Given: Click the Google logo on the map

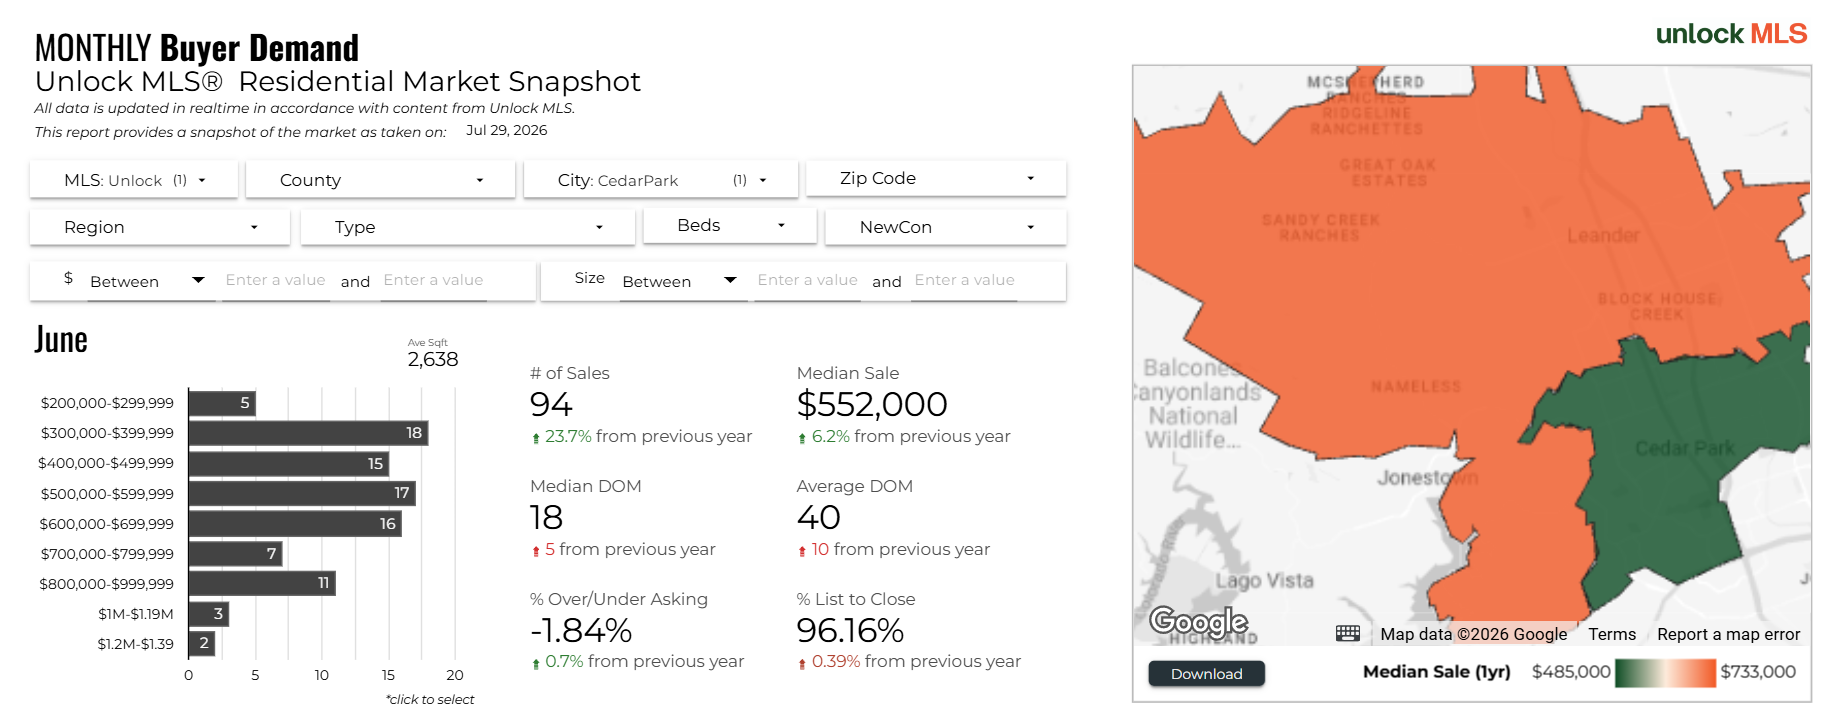Looking at the screenshot, I should click(1198, 622).
